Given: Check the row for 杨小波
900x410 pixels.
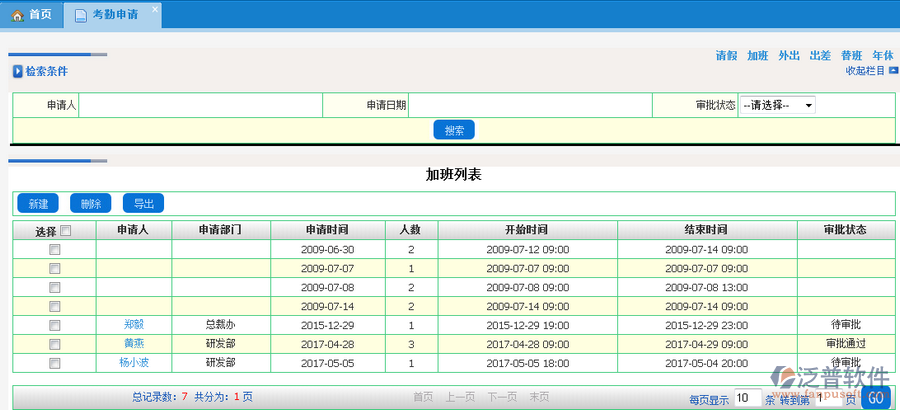Looking at the screenshot, I should [x=55, y=364].
